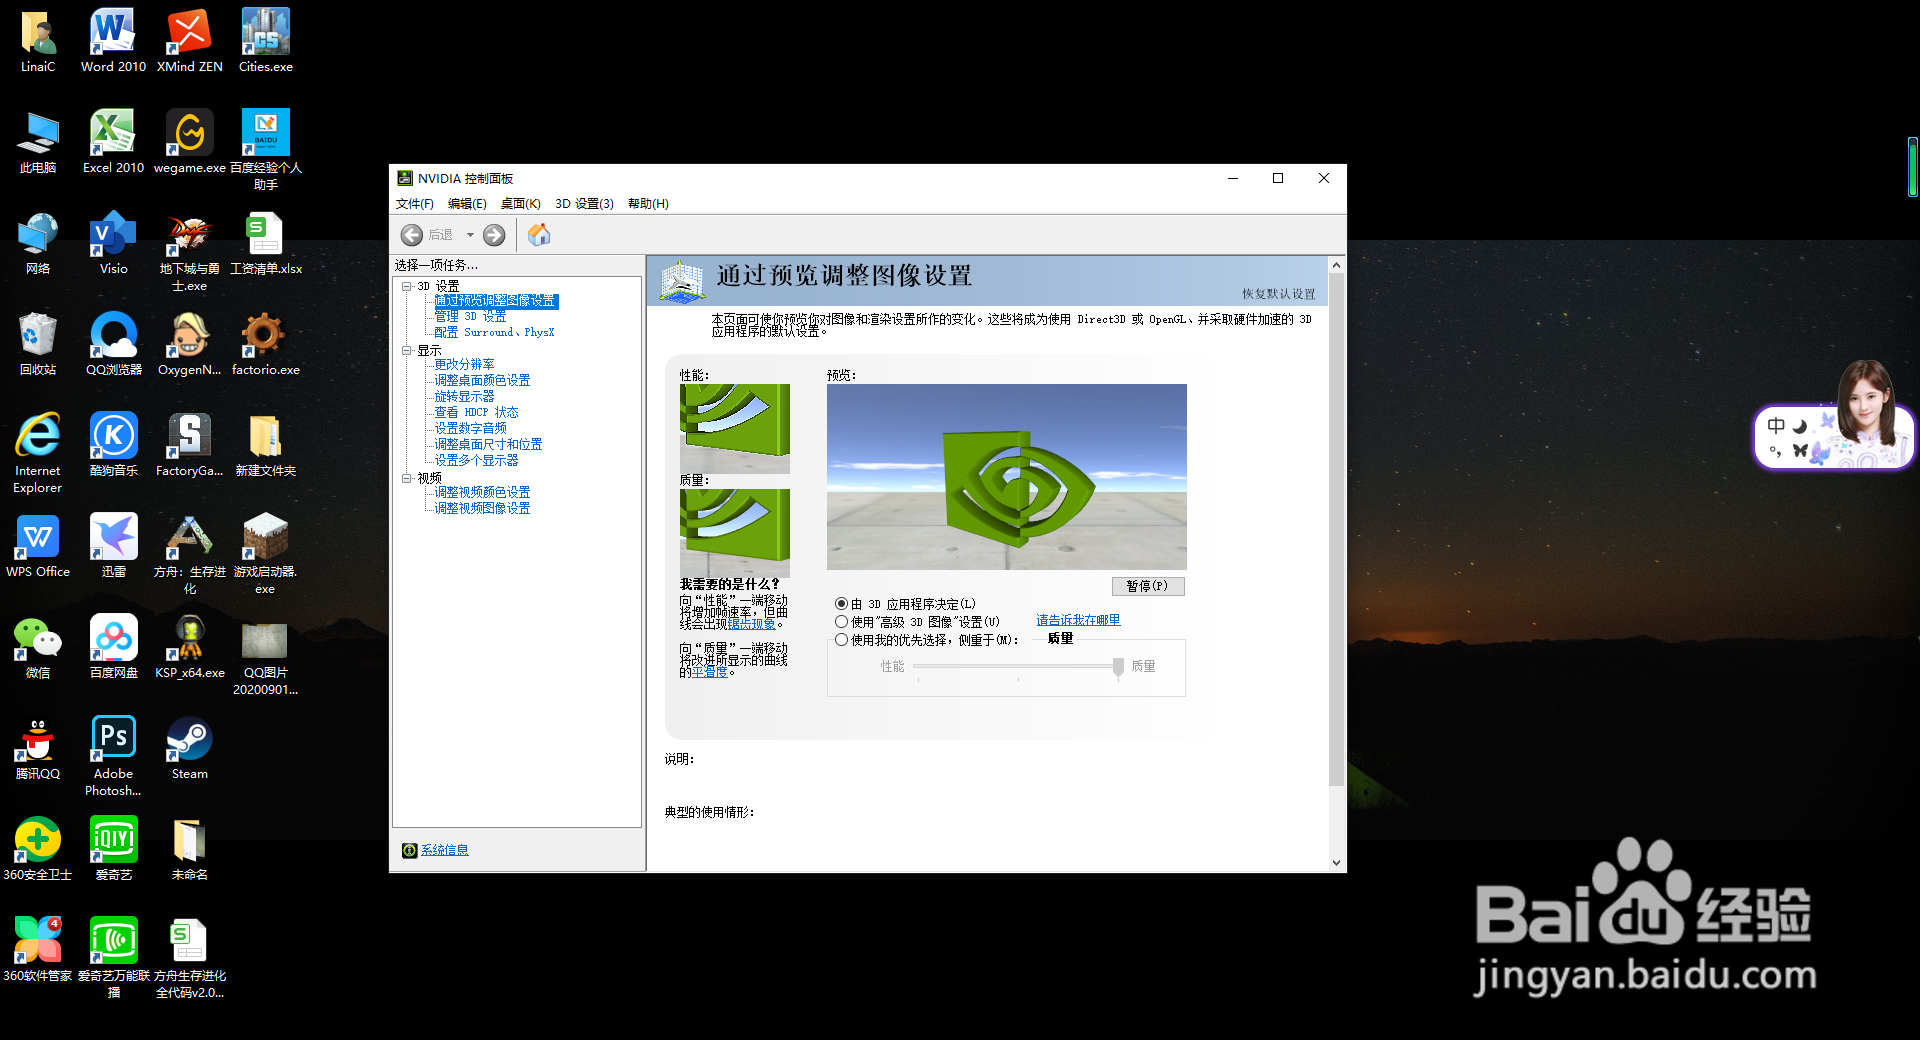Open the back history dropdown arrow

(470, 235)
